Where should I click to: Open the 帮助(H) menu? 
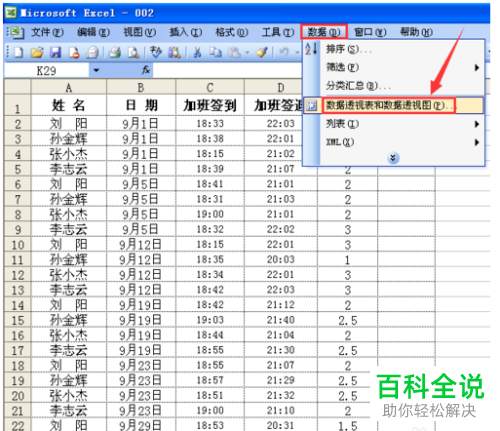(416, 32)
